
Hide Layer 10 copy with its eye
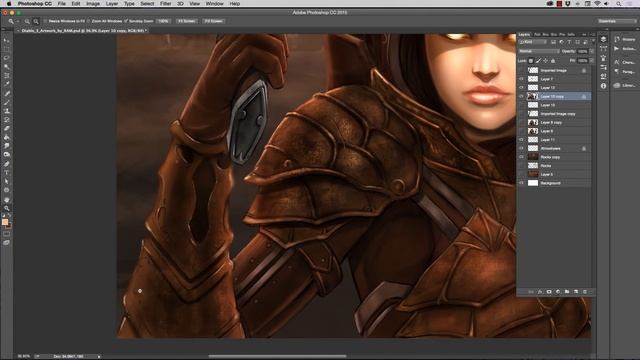[521, 96]
